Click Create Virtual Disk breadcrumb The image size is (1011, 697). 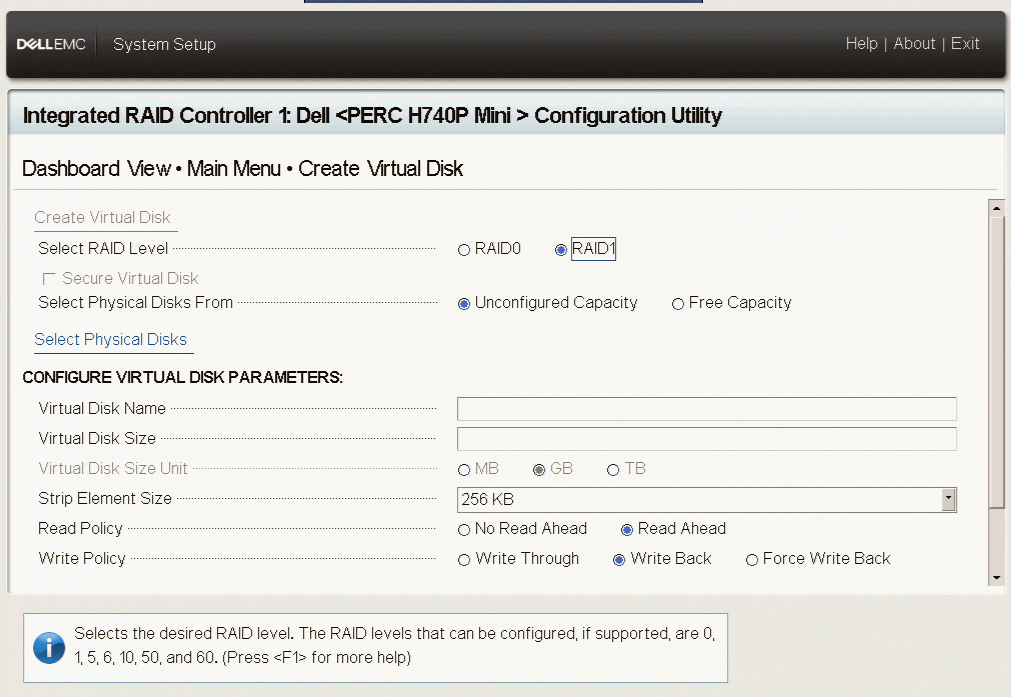[x=380, y=169]
